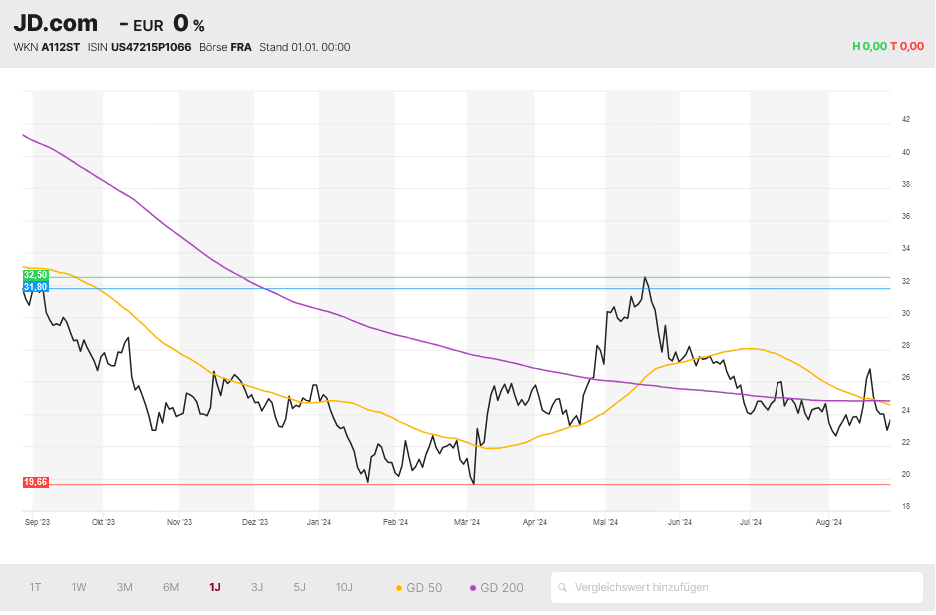Click the green H 0,00 value
The height and width of the screenshot is (615, 936).
coord(869,46)
